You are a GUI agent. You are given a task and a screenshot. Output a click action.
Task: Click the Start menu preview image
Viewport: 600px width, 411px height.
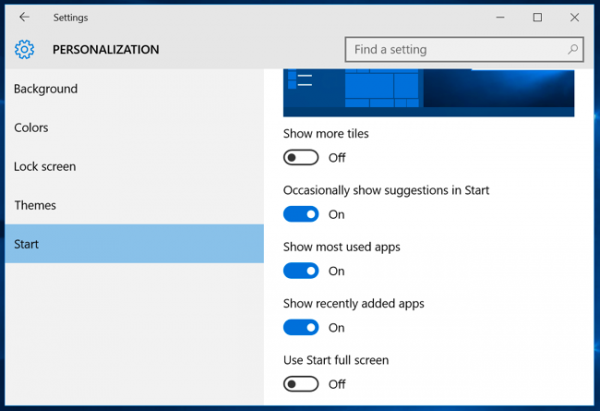429,93
